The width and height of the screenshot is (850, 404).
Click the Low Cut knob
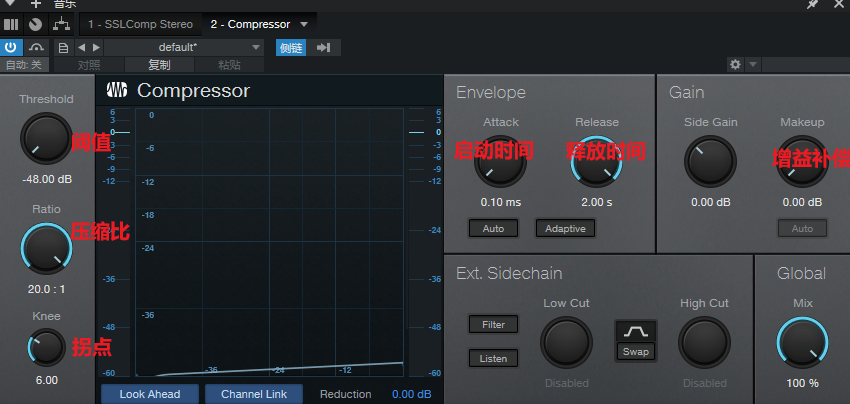pyautogui.click(x=566, y=343)
